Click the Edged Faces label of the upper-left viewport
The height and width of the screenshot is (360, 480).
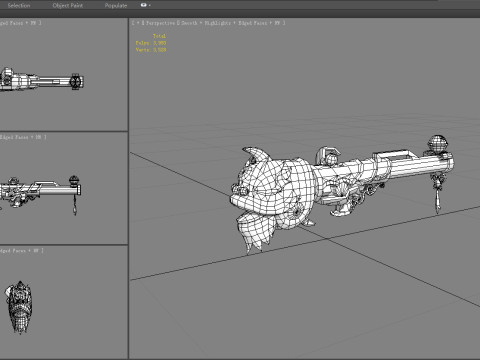point(11,23)
